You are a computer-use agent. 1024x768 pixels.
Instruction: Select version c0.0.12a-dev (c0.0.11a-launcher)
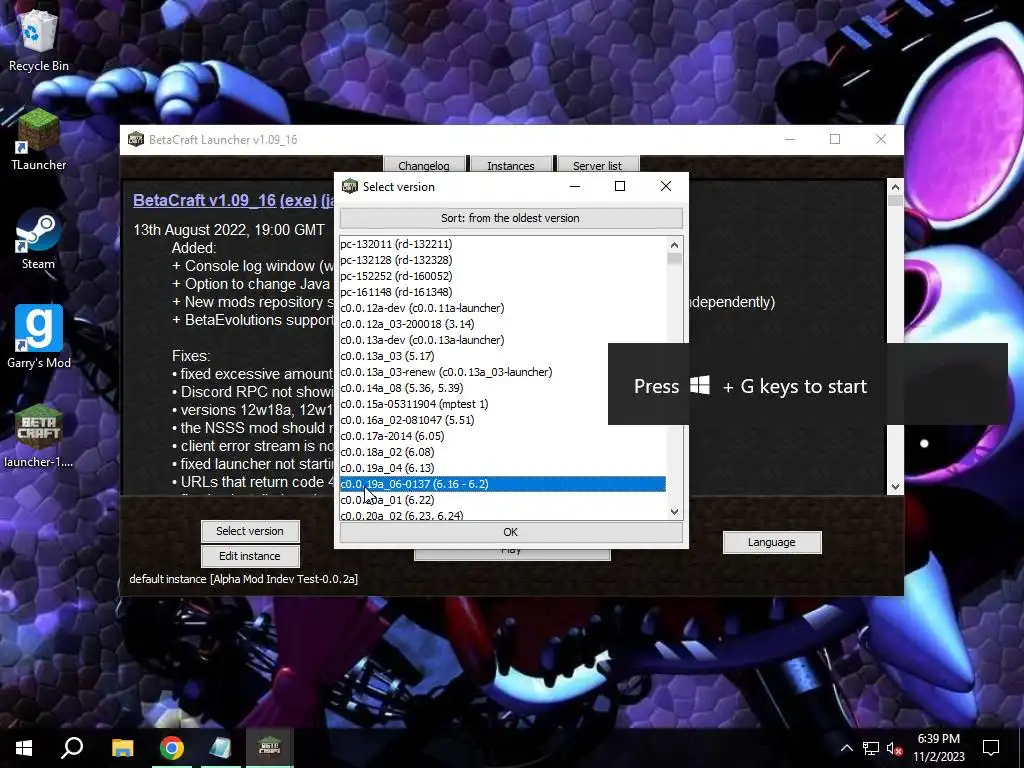[502, 308]
